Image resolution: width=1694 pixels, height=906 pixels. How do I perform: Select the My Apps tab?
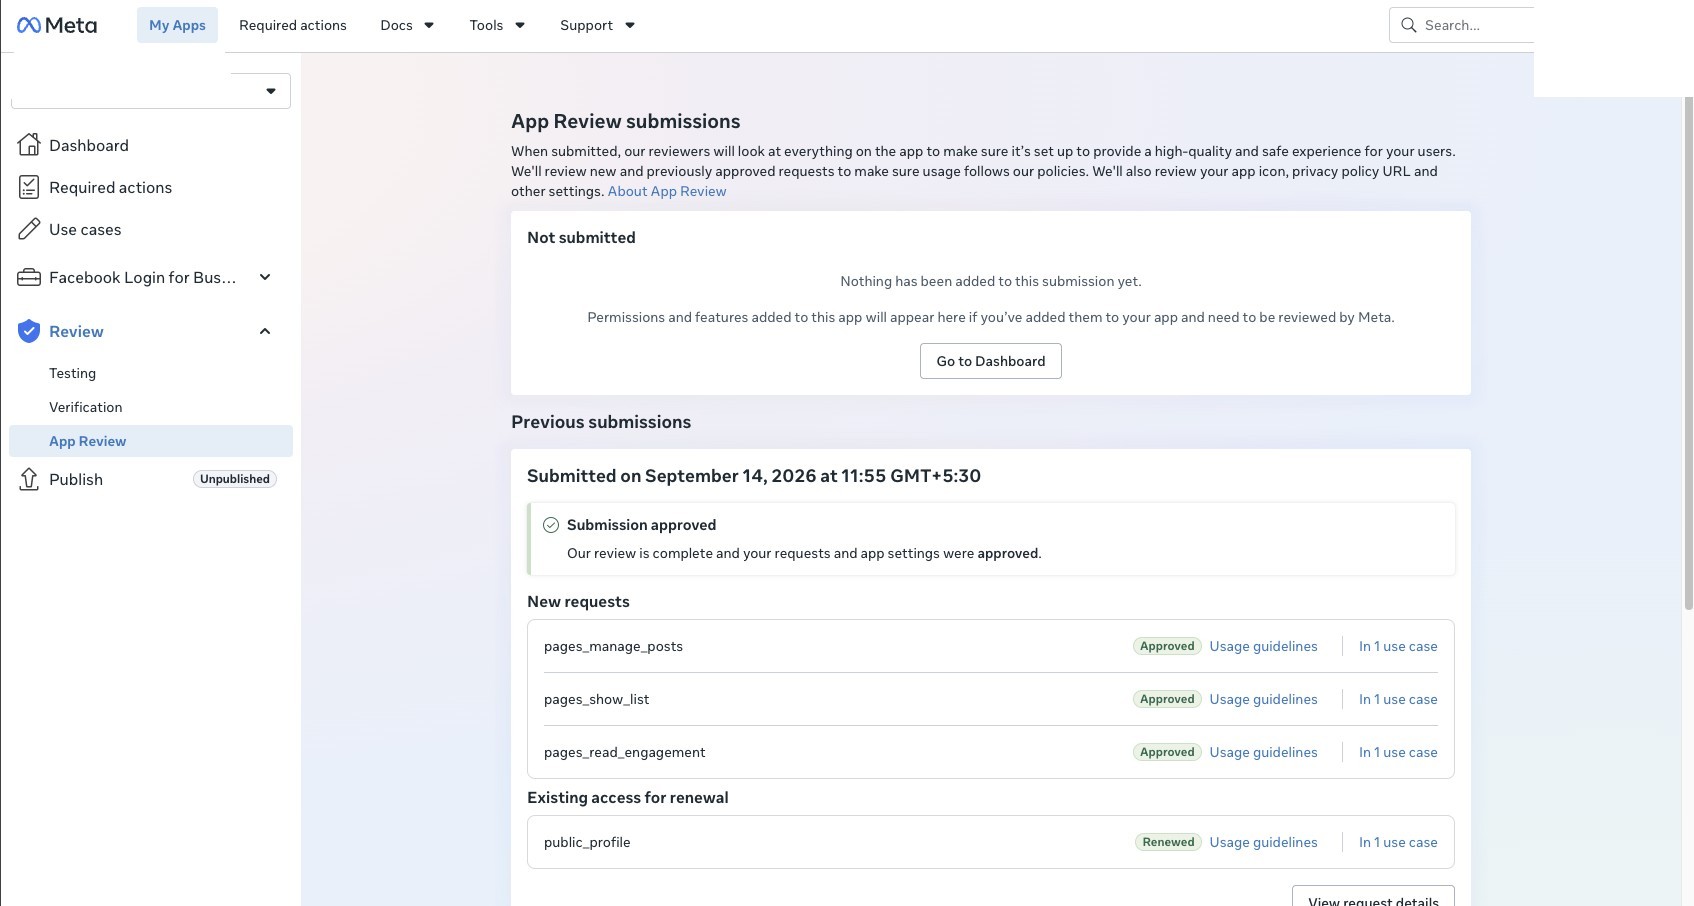(177, 25)
